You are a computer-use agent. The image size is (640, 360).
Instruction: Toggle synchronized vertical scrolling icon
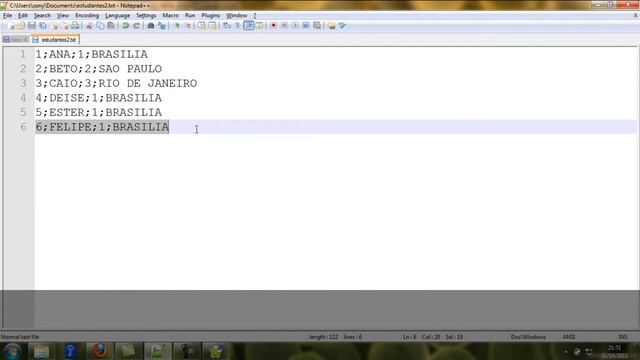[202, 26]
